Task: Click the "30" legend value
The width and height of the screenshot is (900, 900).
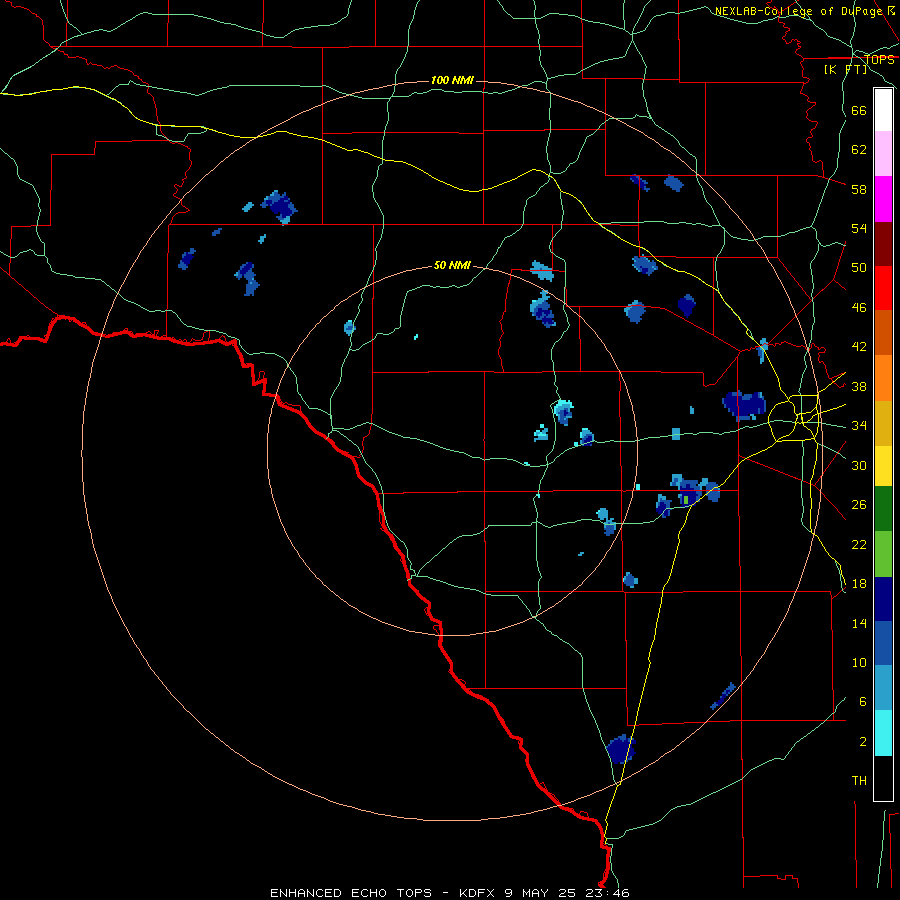Action: (859, 465)
